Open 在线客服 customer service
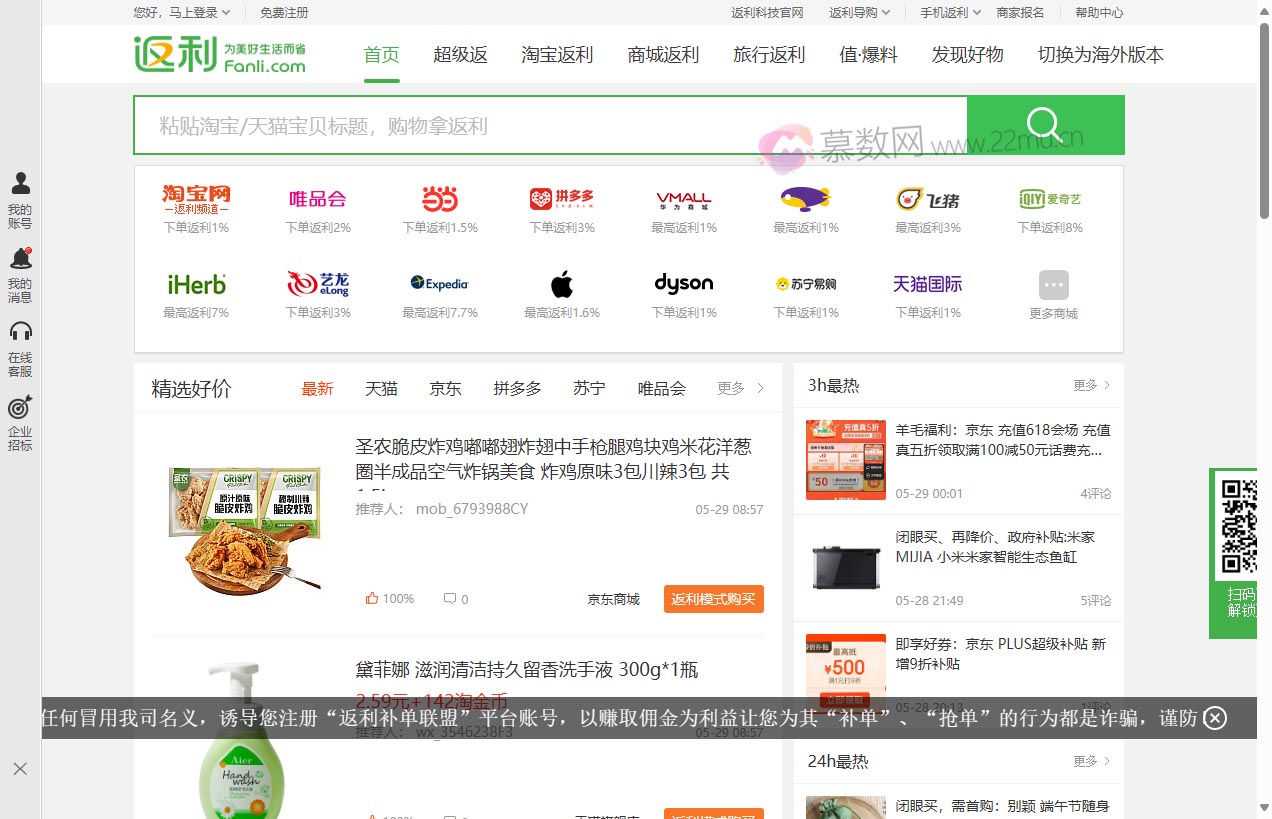 (x=20, y=345)
